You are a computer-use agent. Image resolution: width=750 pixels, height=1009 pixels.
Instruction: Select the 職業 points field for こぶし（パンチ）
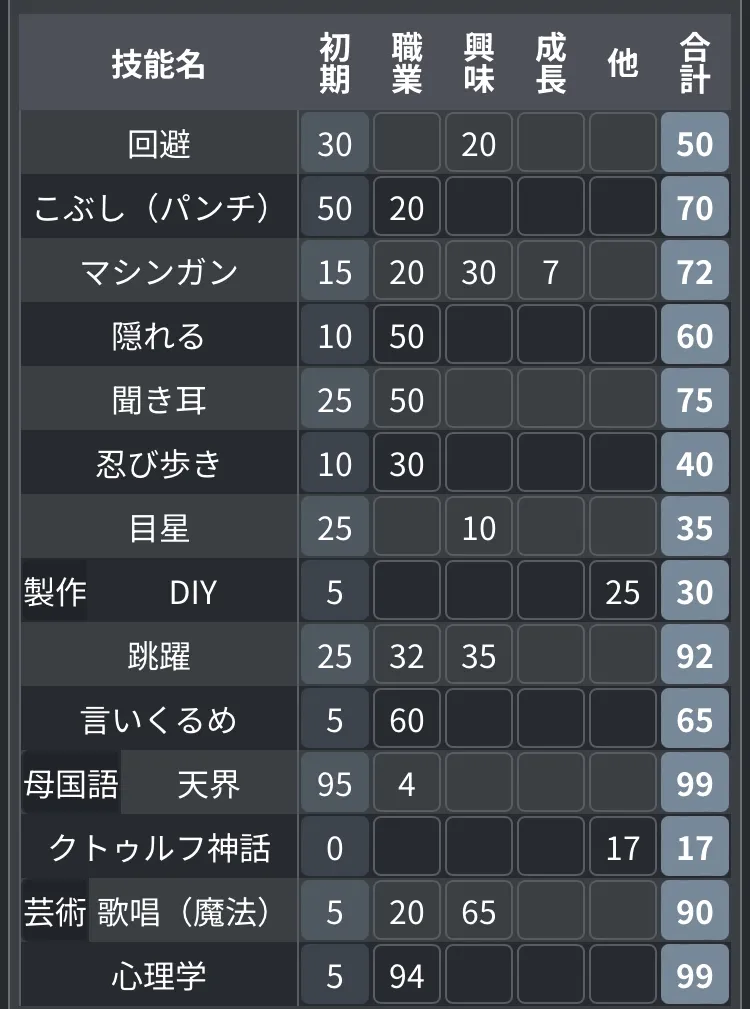pos(407,209)
